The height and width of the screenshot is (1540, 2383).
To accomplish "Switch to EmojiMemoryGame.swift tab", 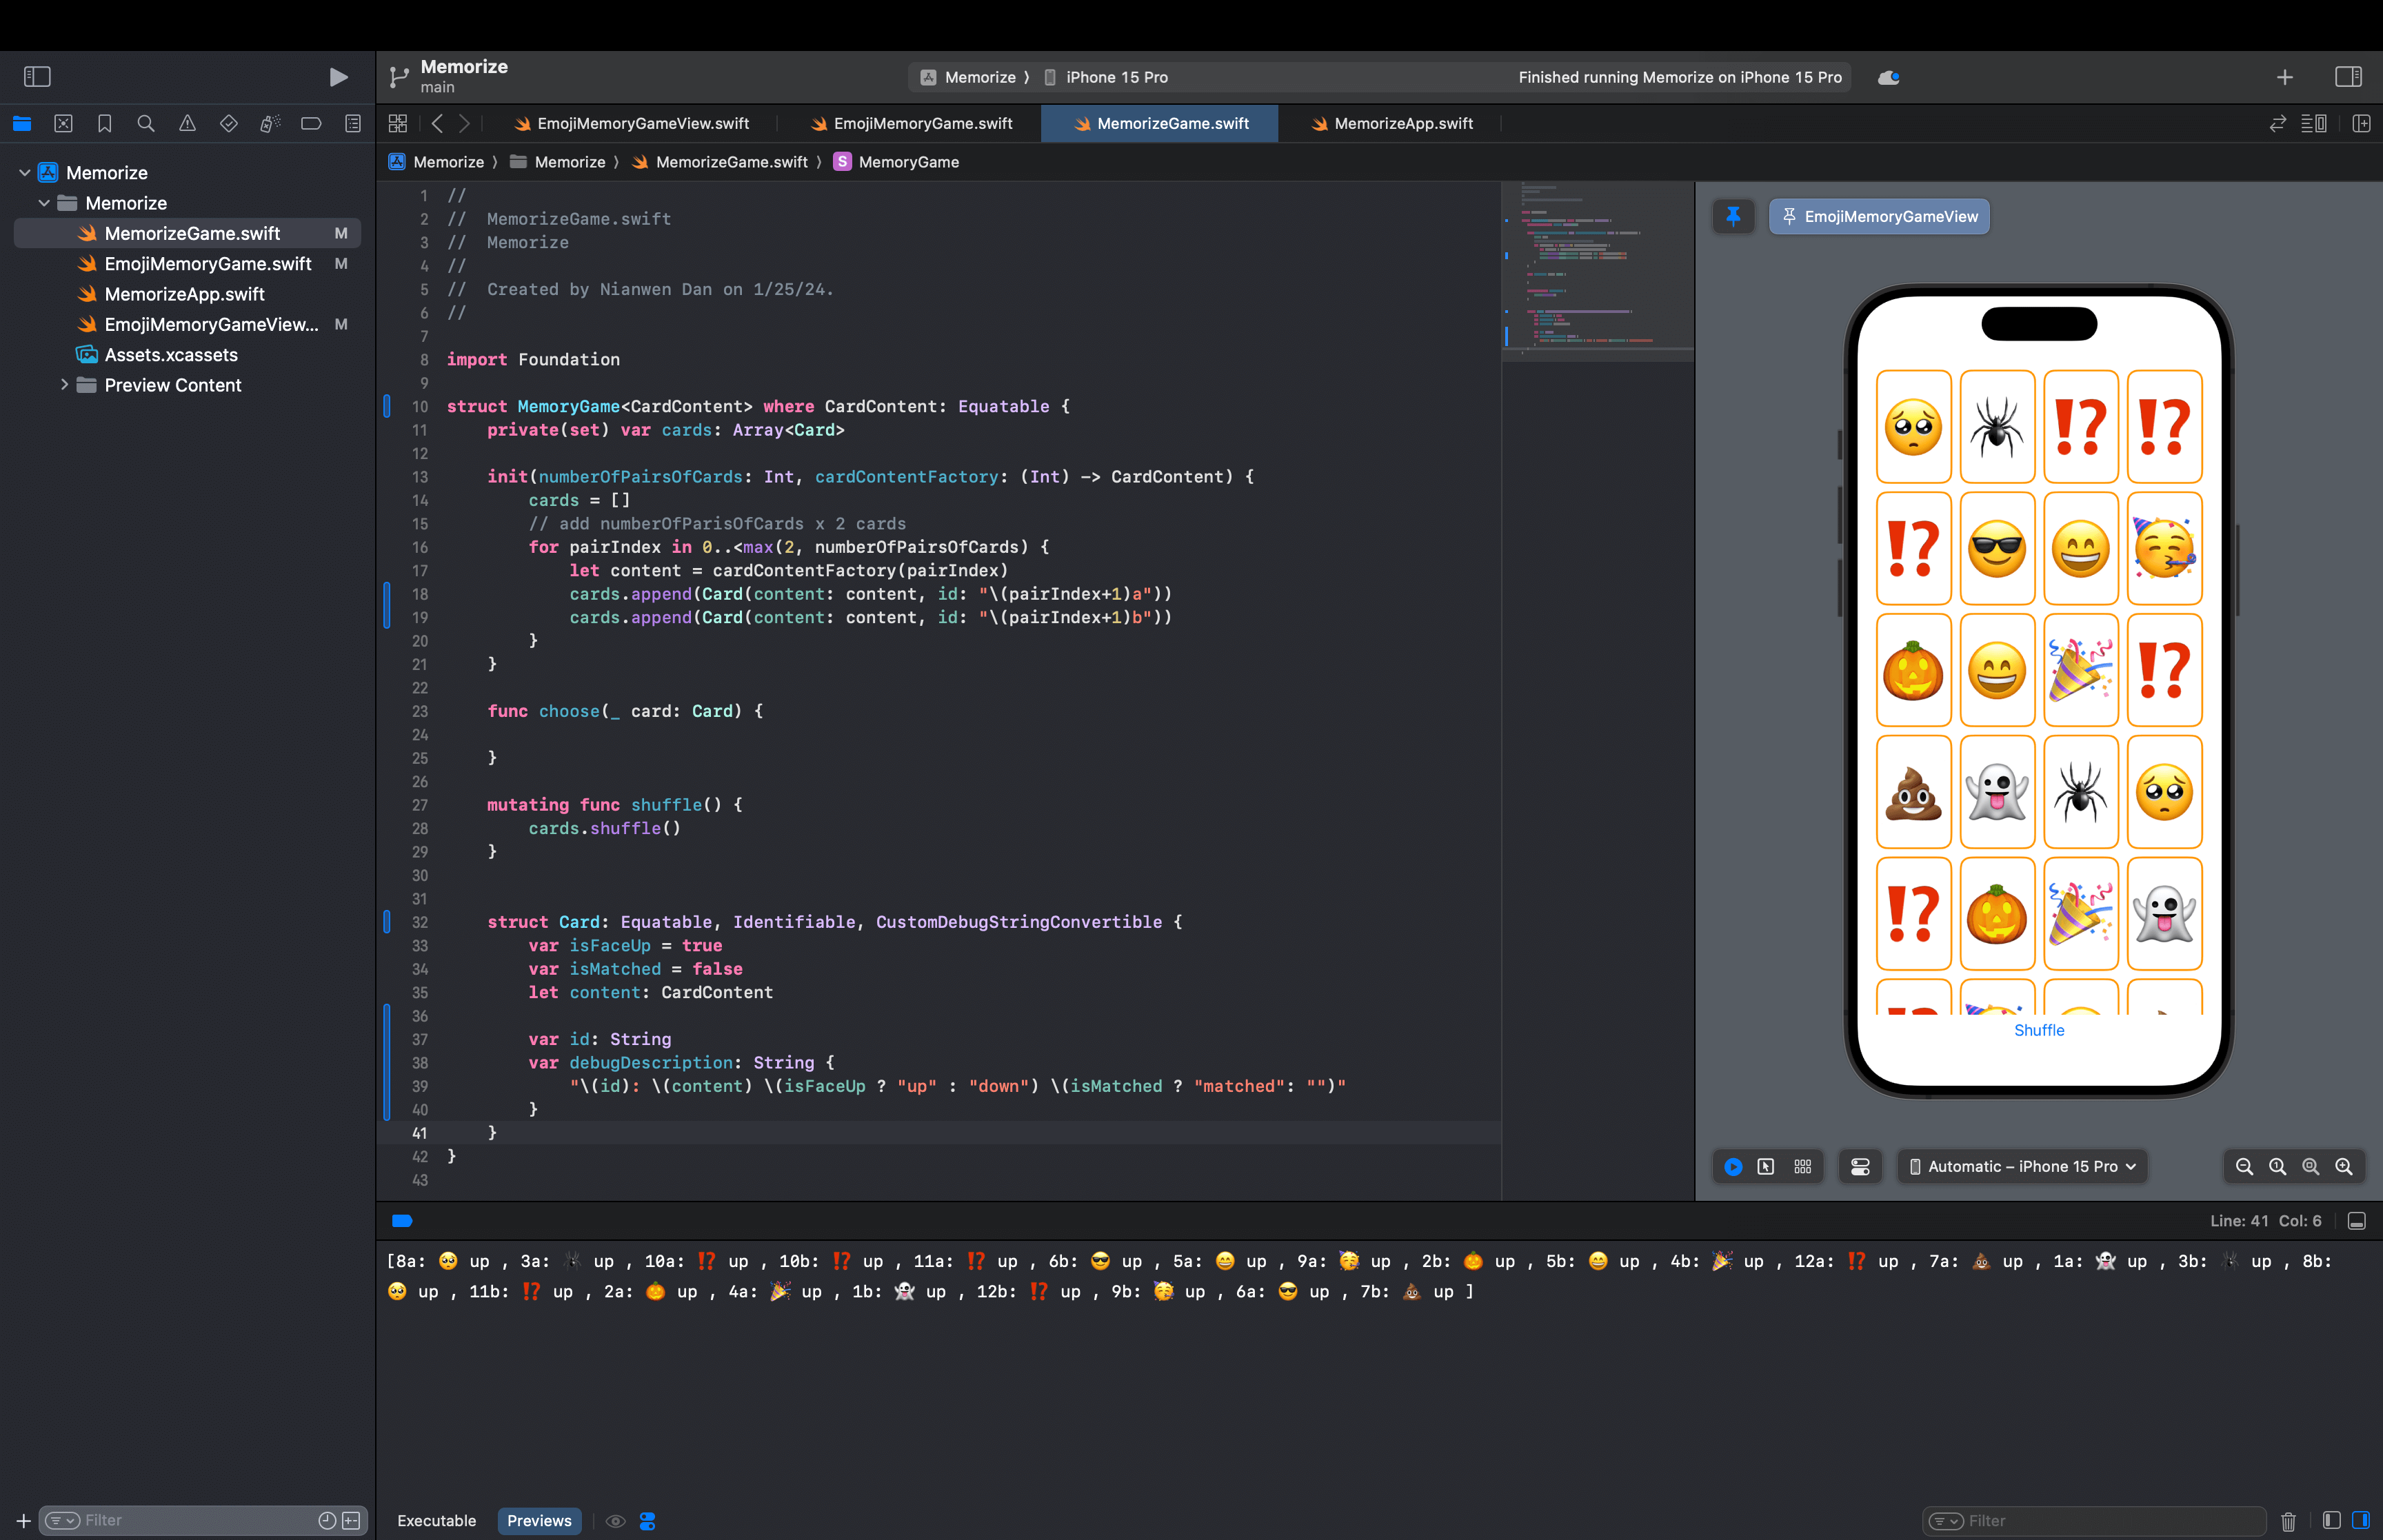I will [x=912, y=123].
